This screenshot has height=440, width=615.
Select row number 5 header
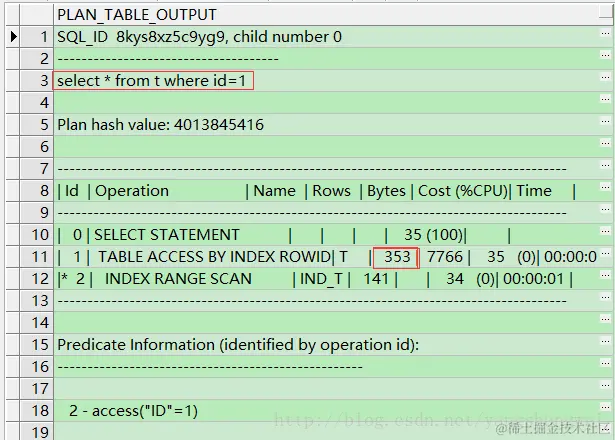point(36,125)
